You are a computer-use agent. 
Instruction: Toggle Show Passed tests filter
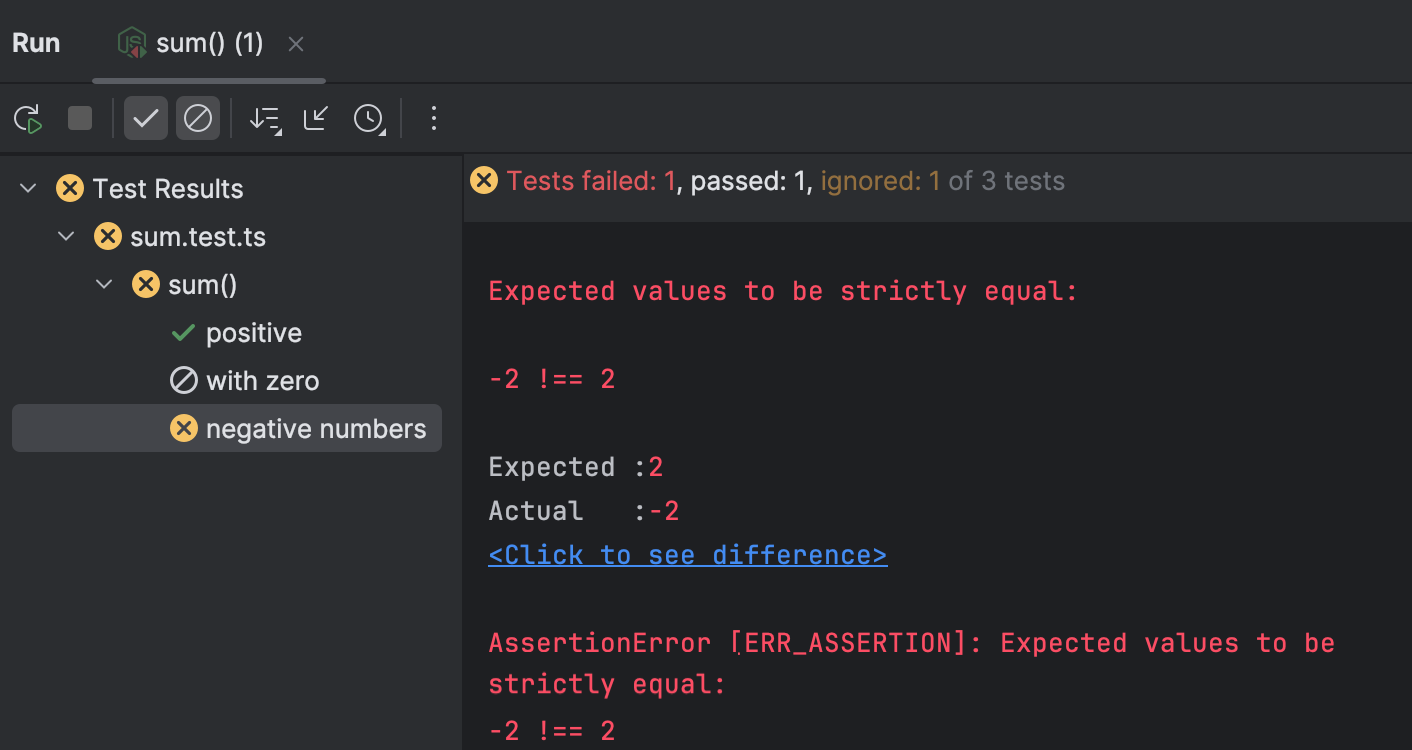pyautogui.click(x=146, y=119)
